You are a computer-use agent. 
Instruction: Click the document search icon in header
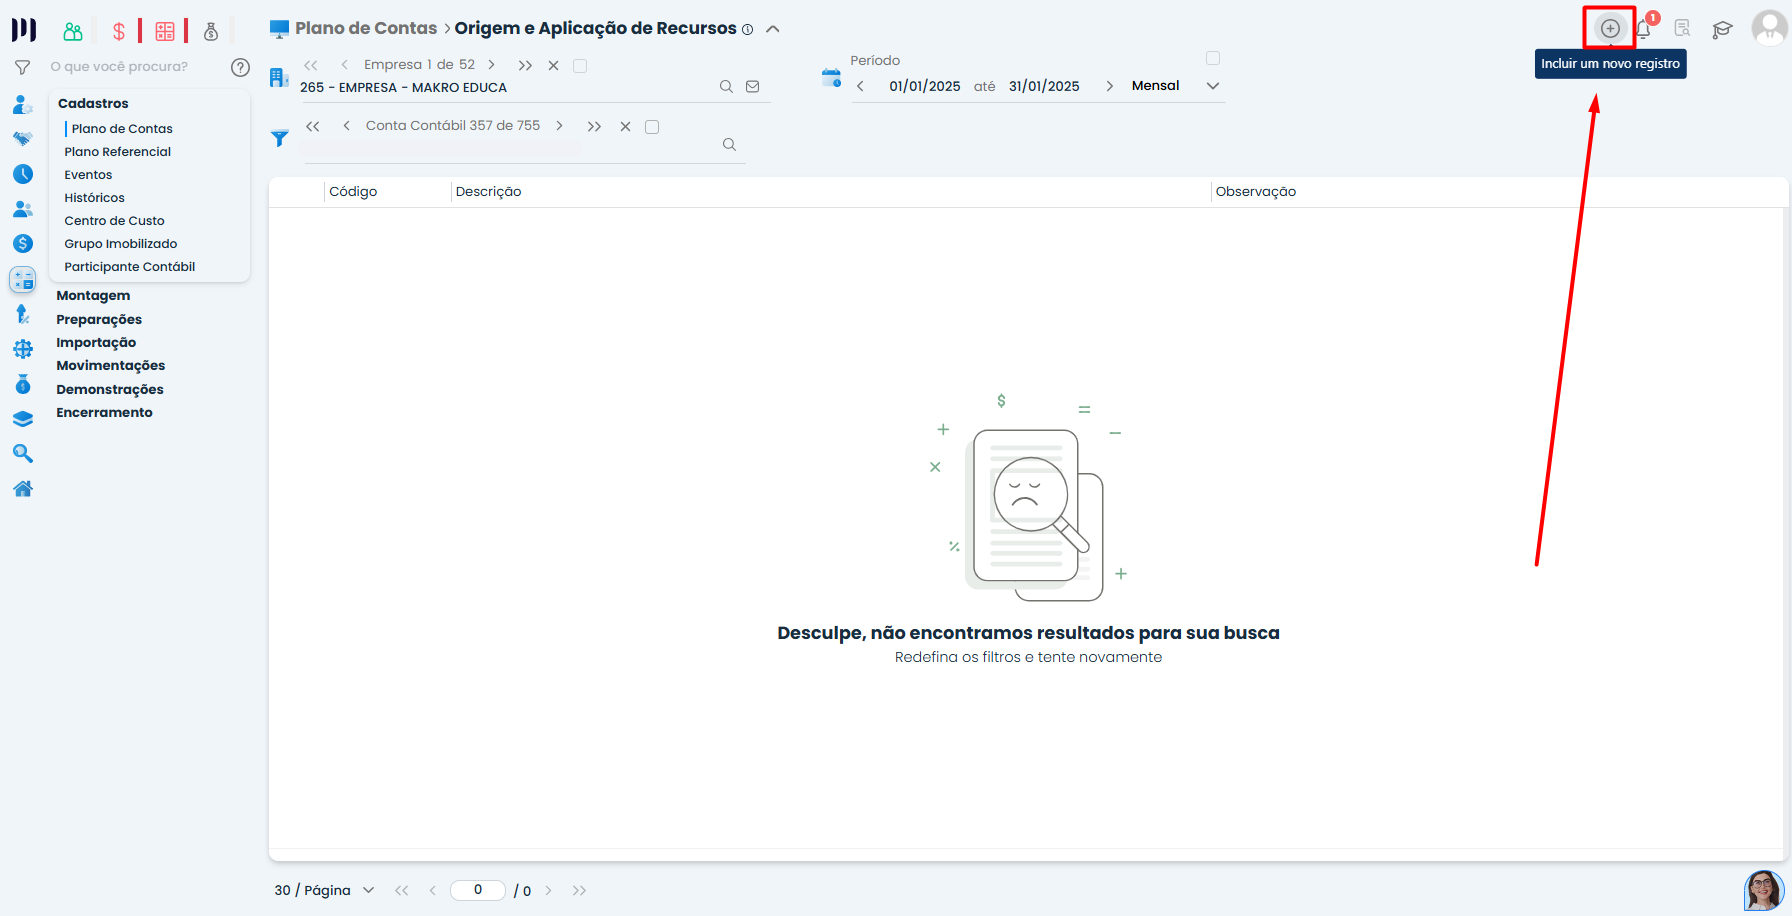click(1683, 29)
